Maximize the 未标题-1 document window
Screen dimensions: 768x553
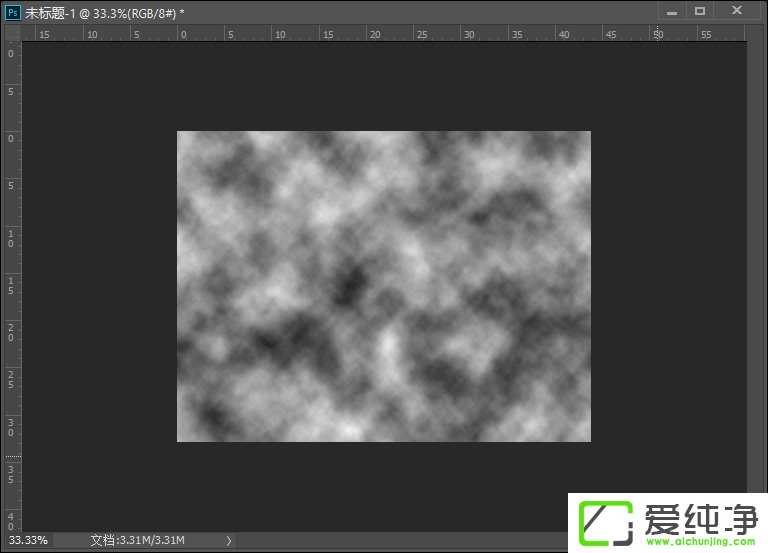point(700,11)
